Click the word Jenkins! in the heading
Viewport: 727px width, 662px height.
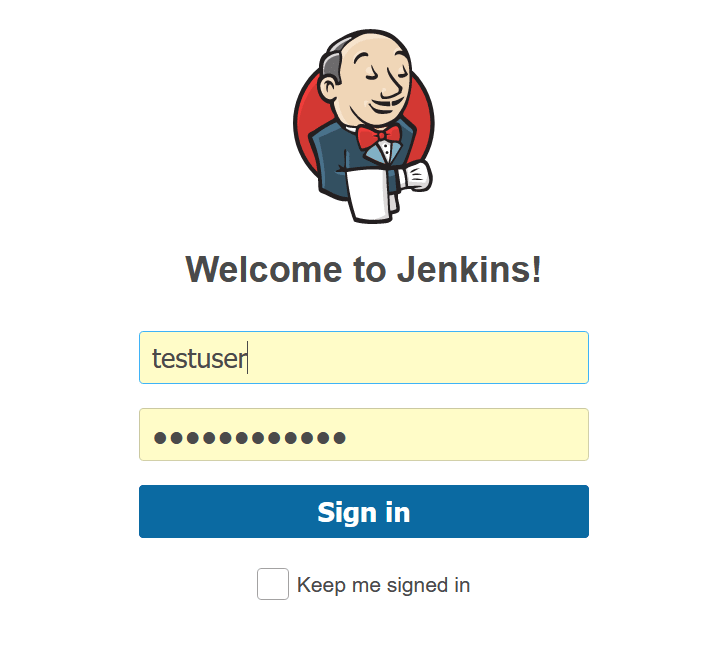pos(469,269)
